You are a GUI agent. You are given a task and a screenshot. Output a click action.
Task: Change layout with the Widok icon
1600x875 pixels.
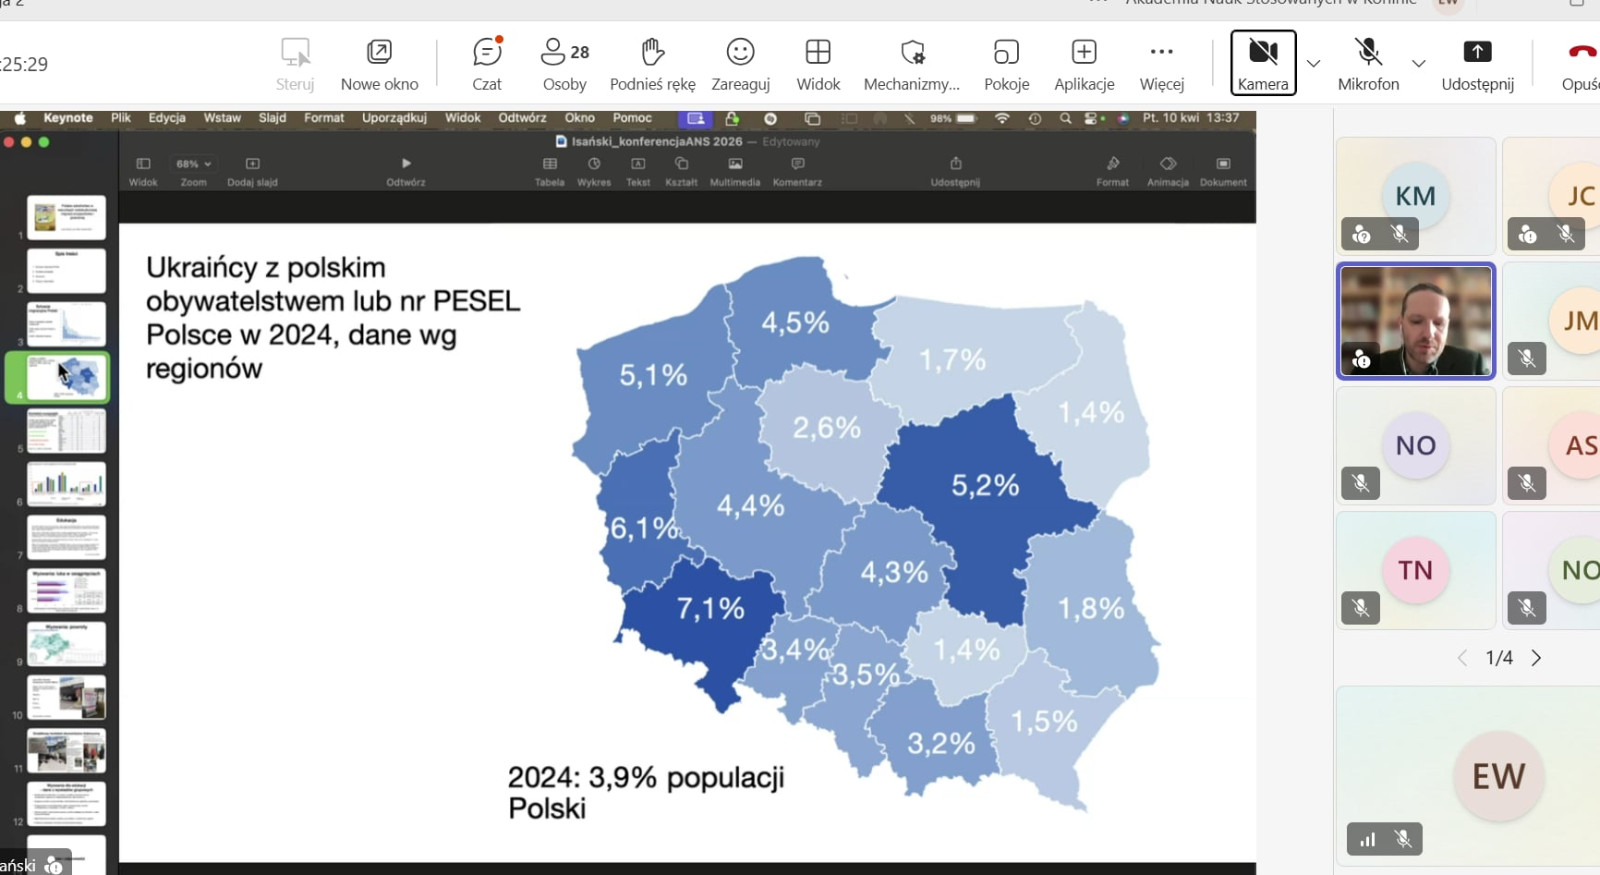pyautogui.click(x=818, y=63)
